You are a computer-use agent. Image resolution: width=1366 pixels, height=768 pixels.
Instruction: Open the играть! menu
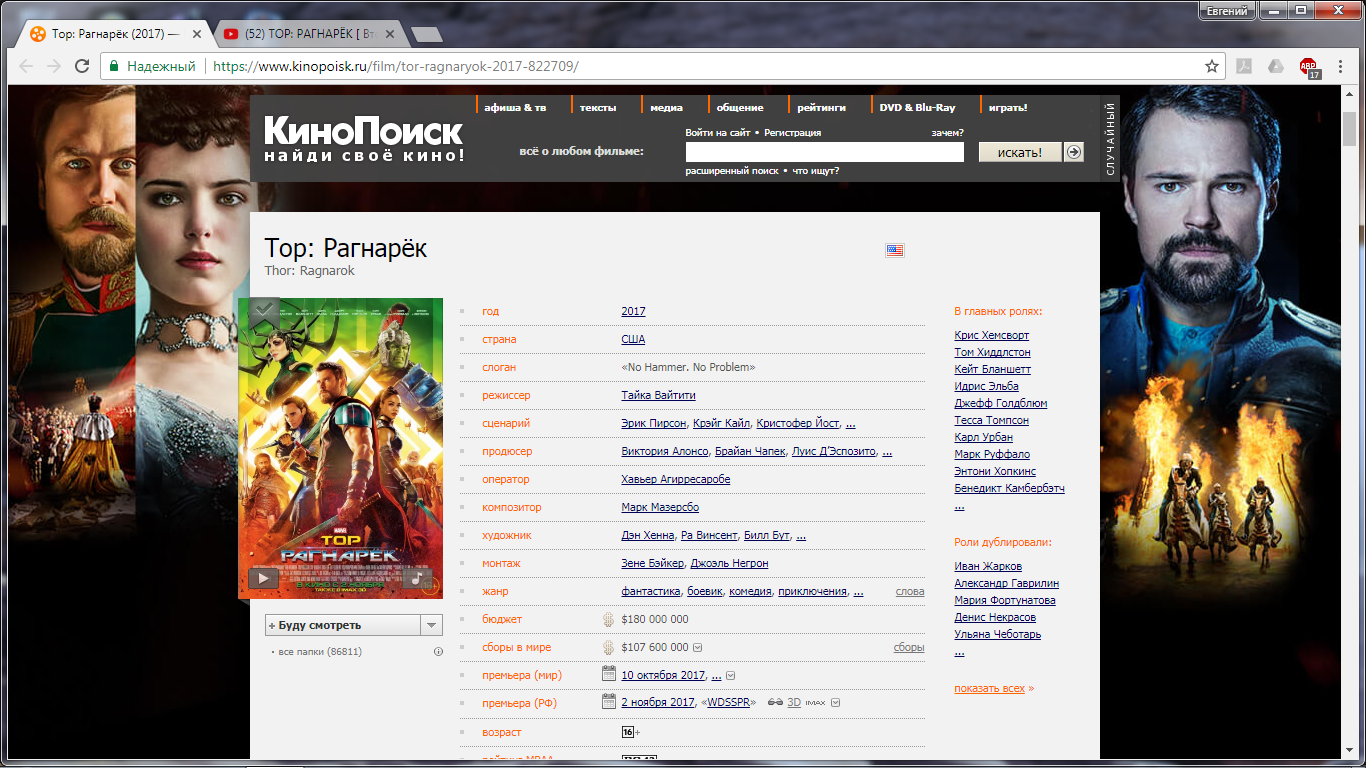[x=1008, y=107]
